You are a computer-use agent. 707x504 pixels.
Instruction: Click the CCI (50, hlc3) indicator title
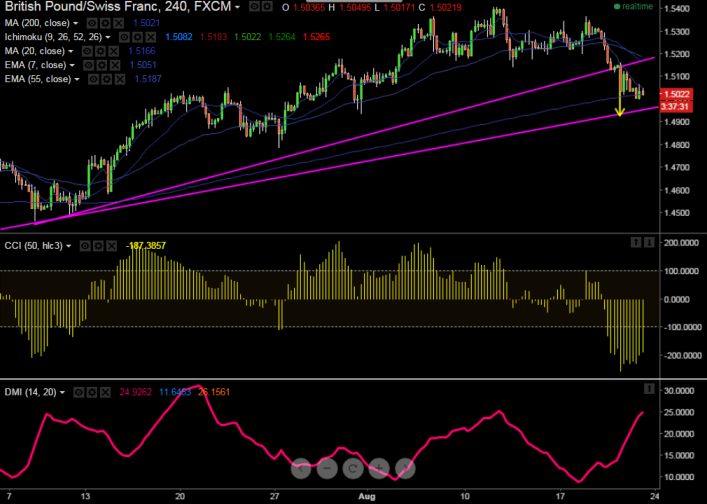[x=33, y=246]
